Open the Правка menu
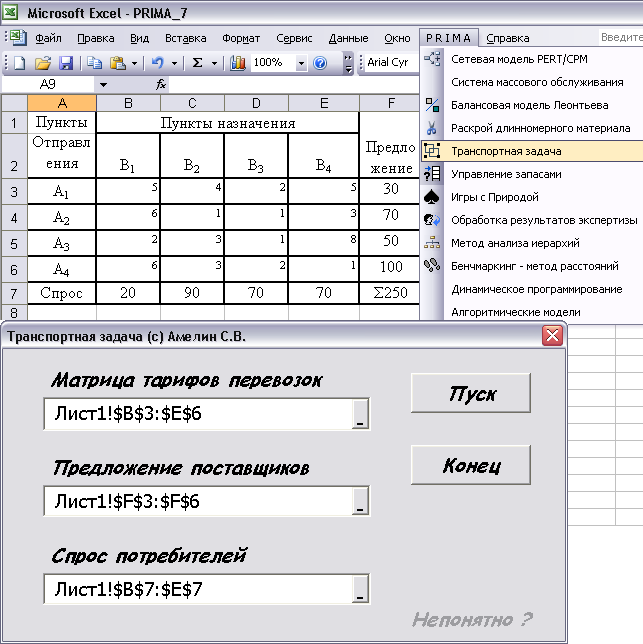Image resolution: width=643 pixels, height=644 pixels. tap(96, 38)
